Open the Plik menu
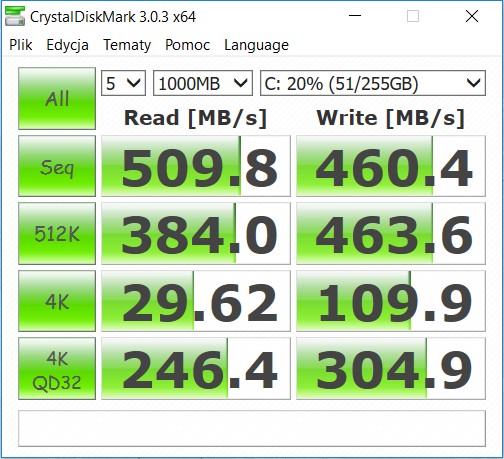The width and height of the screenshot is (504, 459). click(21, 45)
